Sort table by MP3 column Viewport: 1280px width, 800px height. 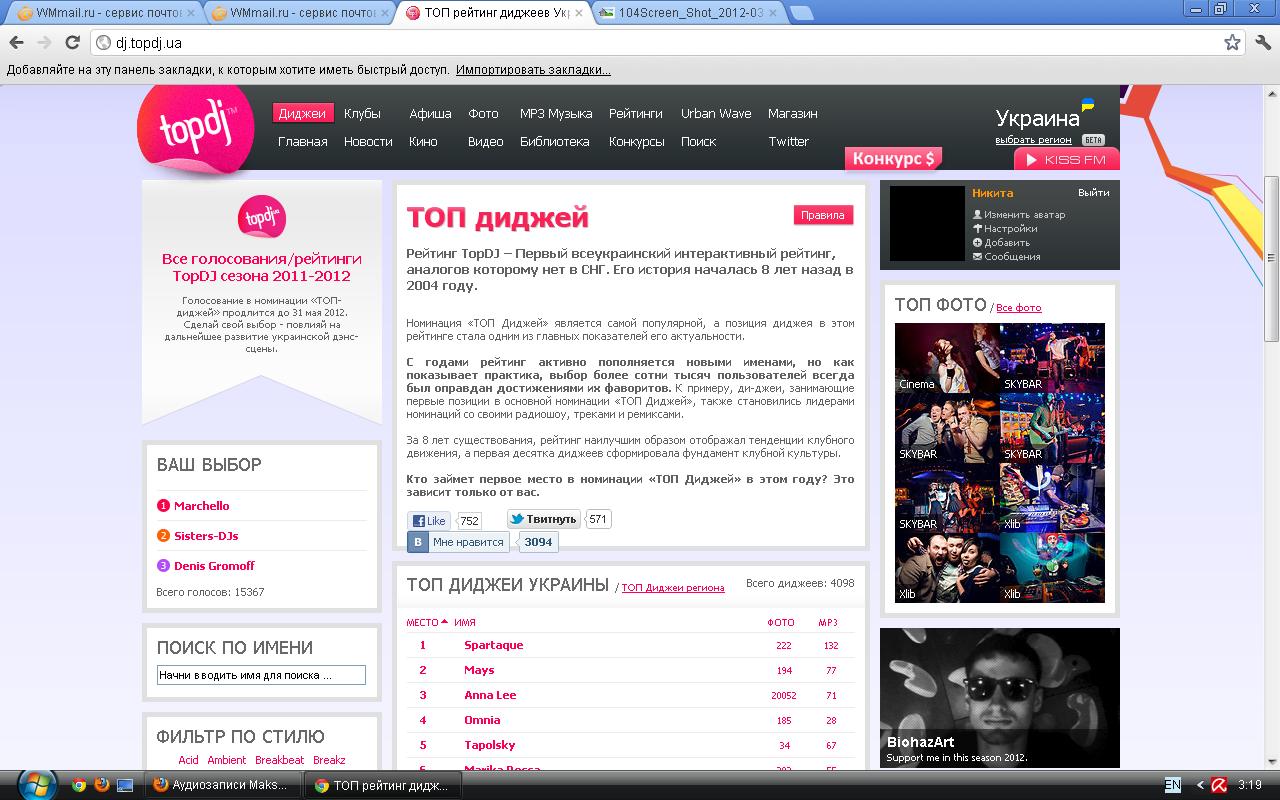point(828,622)
